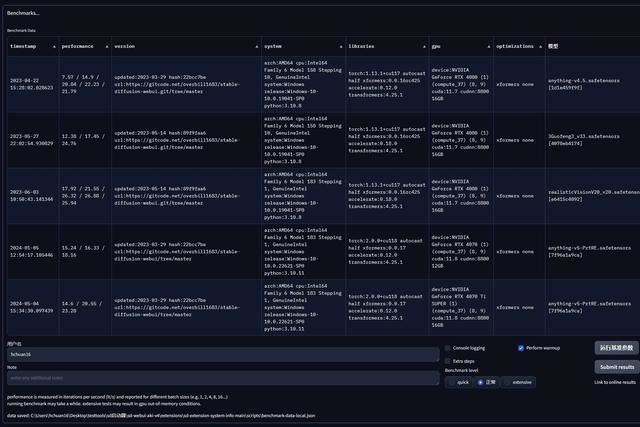The width and height of the screenshot is (640, 427).
Task: Click the 模型 column header
Action: (553, 46)
